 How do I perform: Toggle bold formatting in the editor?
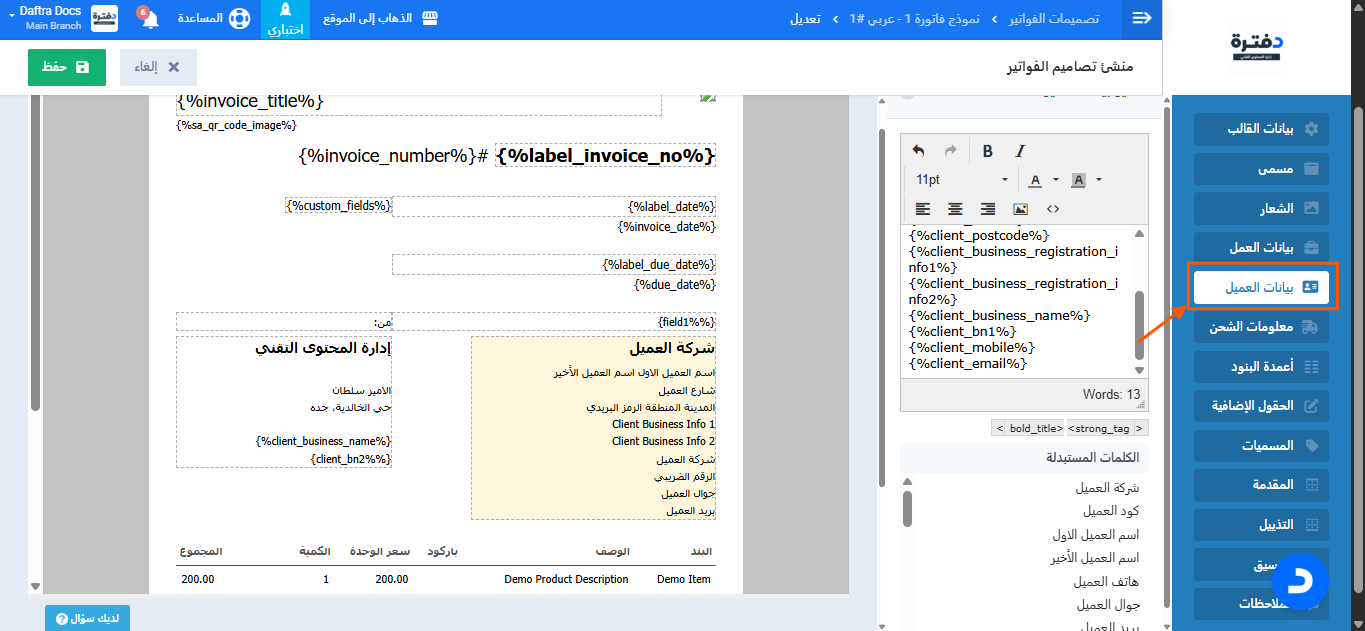pyautogui.click(x=987, y=151)
